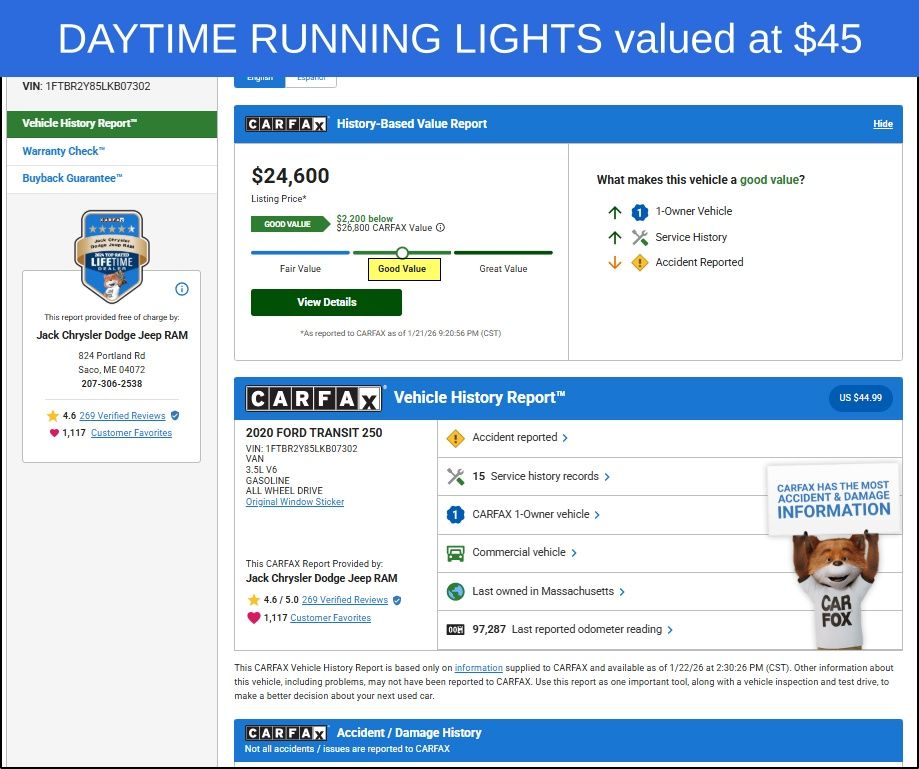Click the View Details button

326,302
